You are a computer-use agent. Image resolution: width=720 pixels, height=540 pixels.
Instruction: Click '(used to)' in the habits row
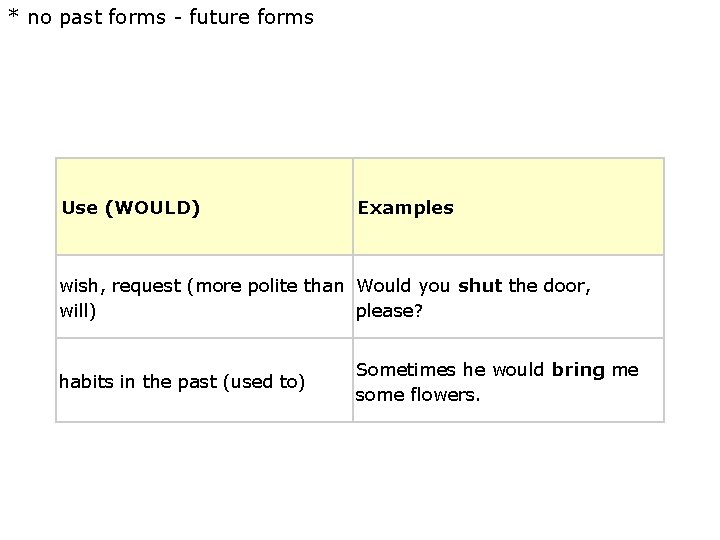coord(264,382)
